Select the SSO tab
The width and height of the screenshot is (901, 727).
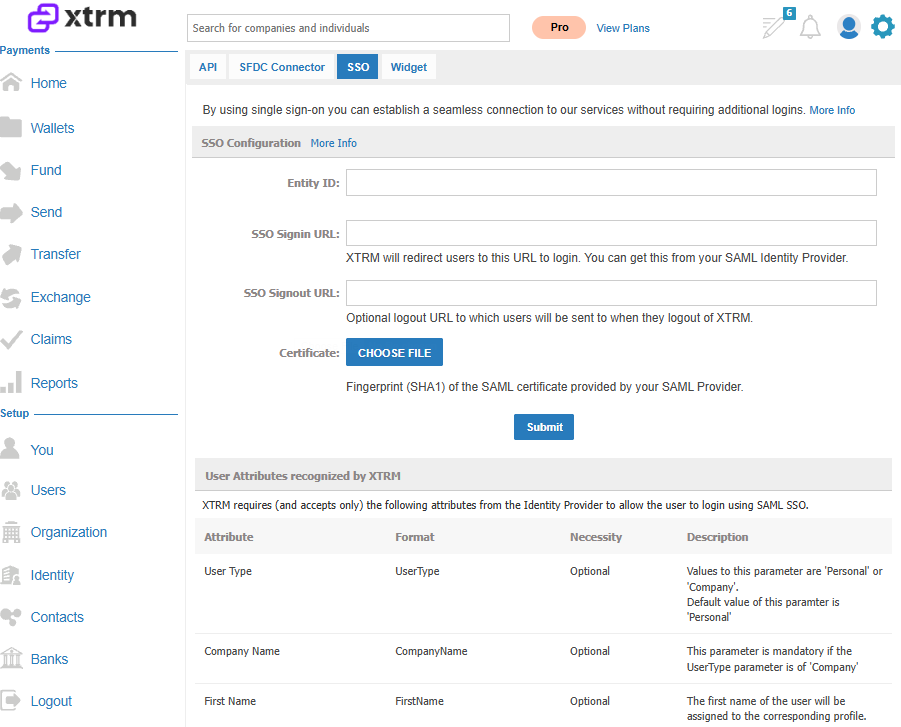click(357, 67)
